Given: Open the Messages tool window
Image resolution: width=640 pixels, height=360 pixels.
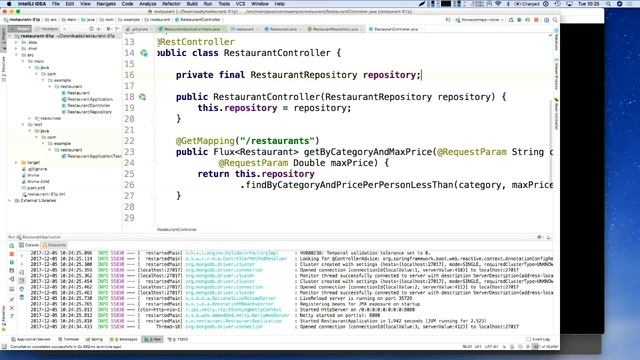Looking at the screenshot, I should pyautogui.click(x=124, y=340).
